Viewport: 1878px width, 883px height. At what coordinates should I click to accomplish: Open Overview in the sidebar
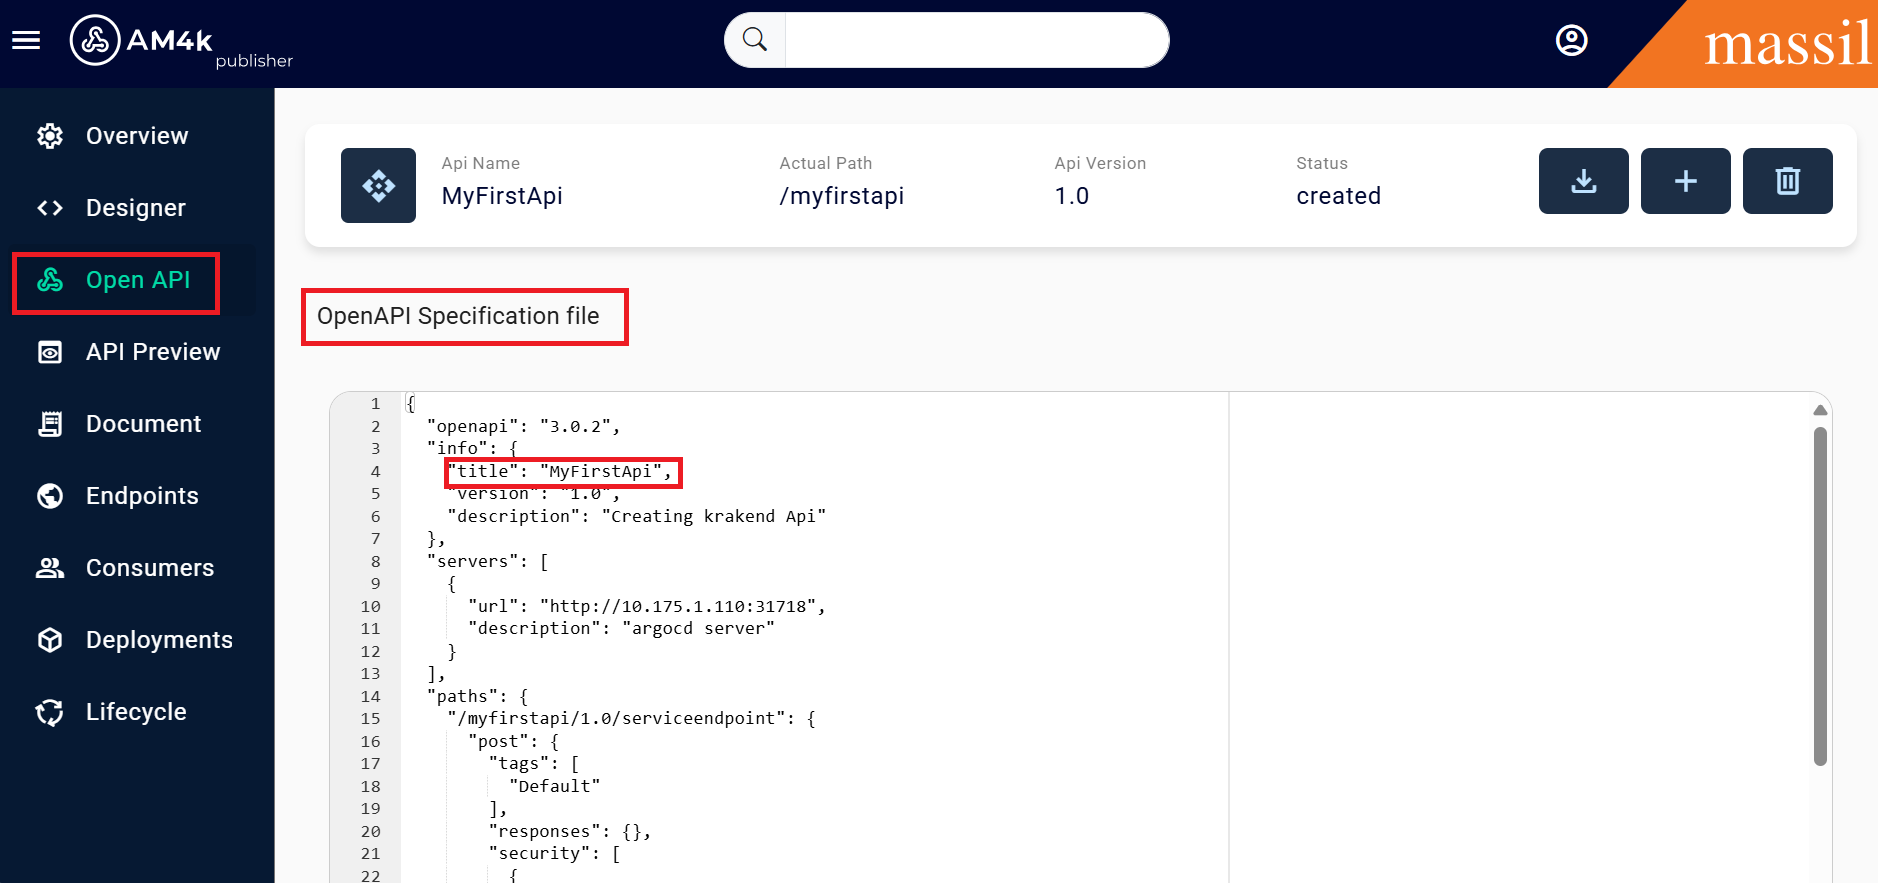tap(137, 136)
